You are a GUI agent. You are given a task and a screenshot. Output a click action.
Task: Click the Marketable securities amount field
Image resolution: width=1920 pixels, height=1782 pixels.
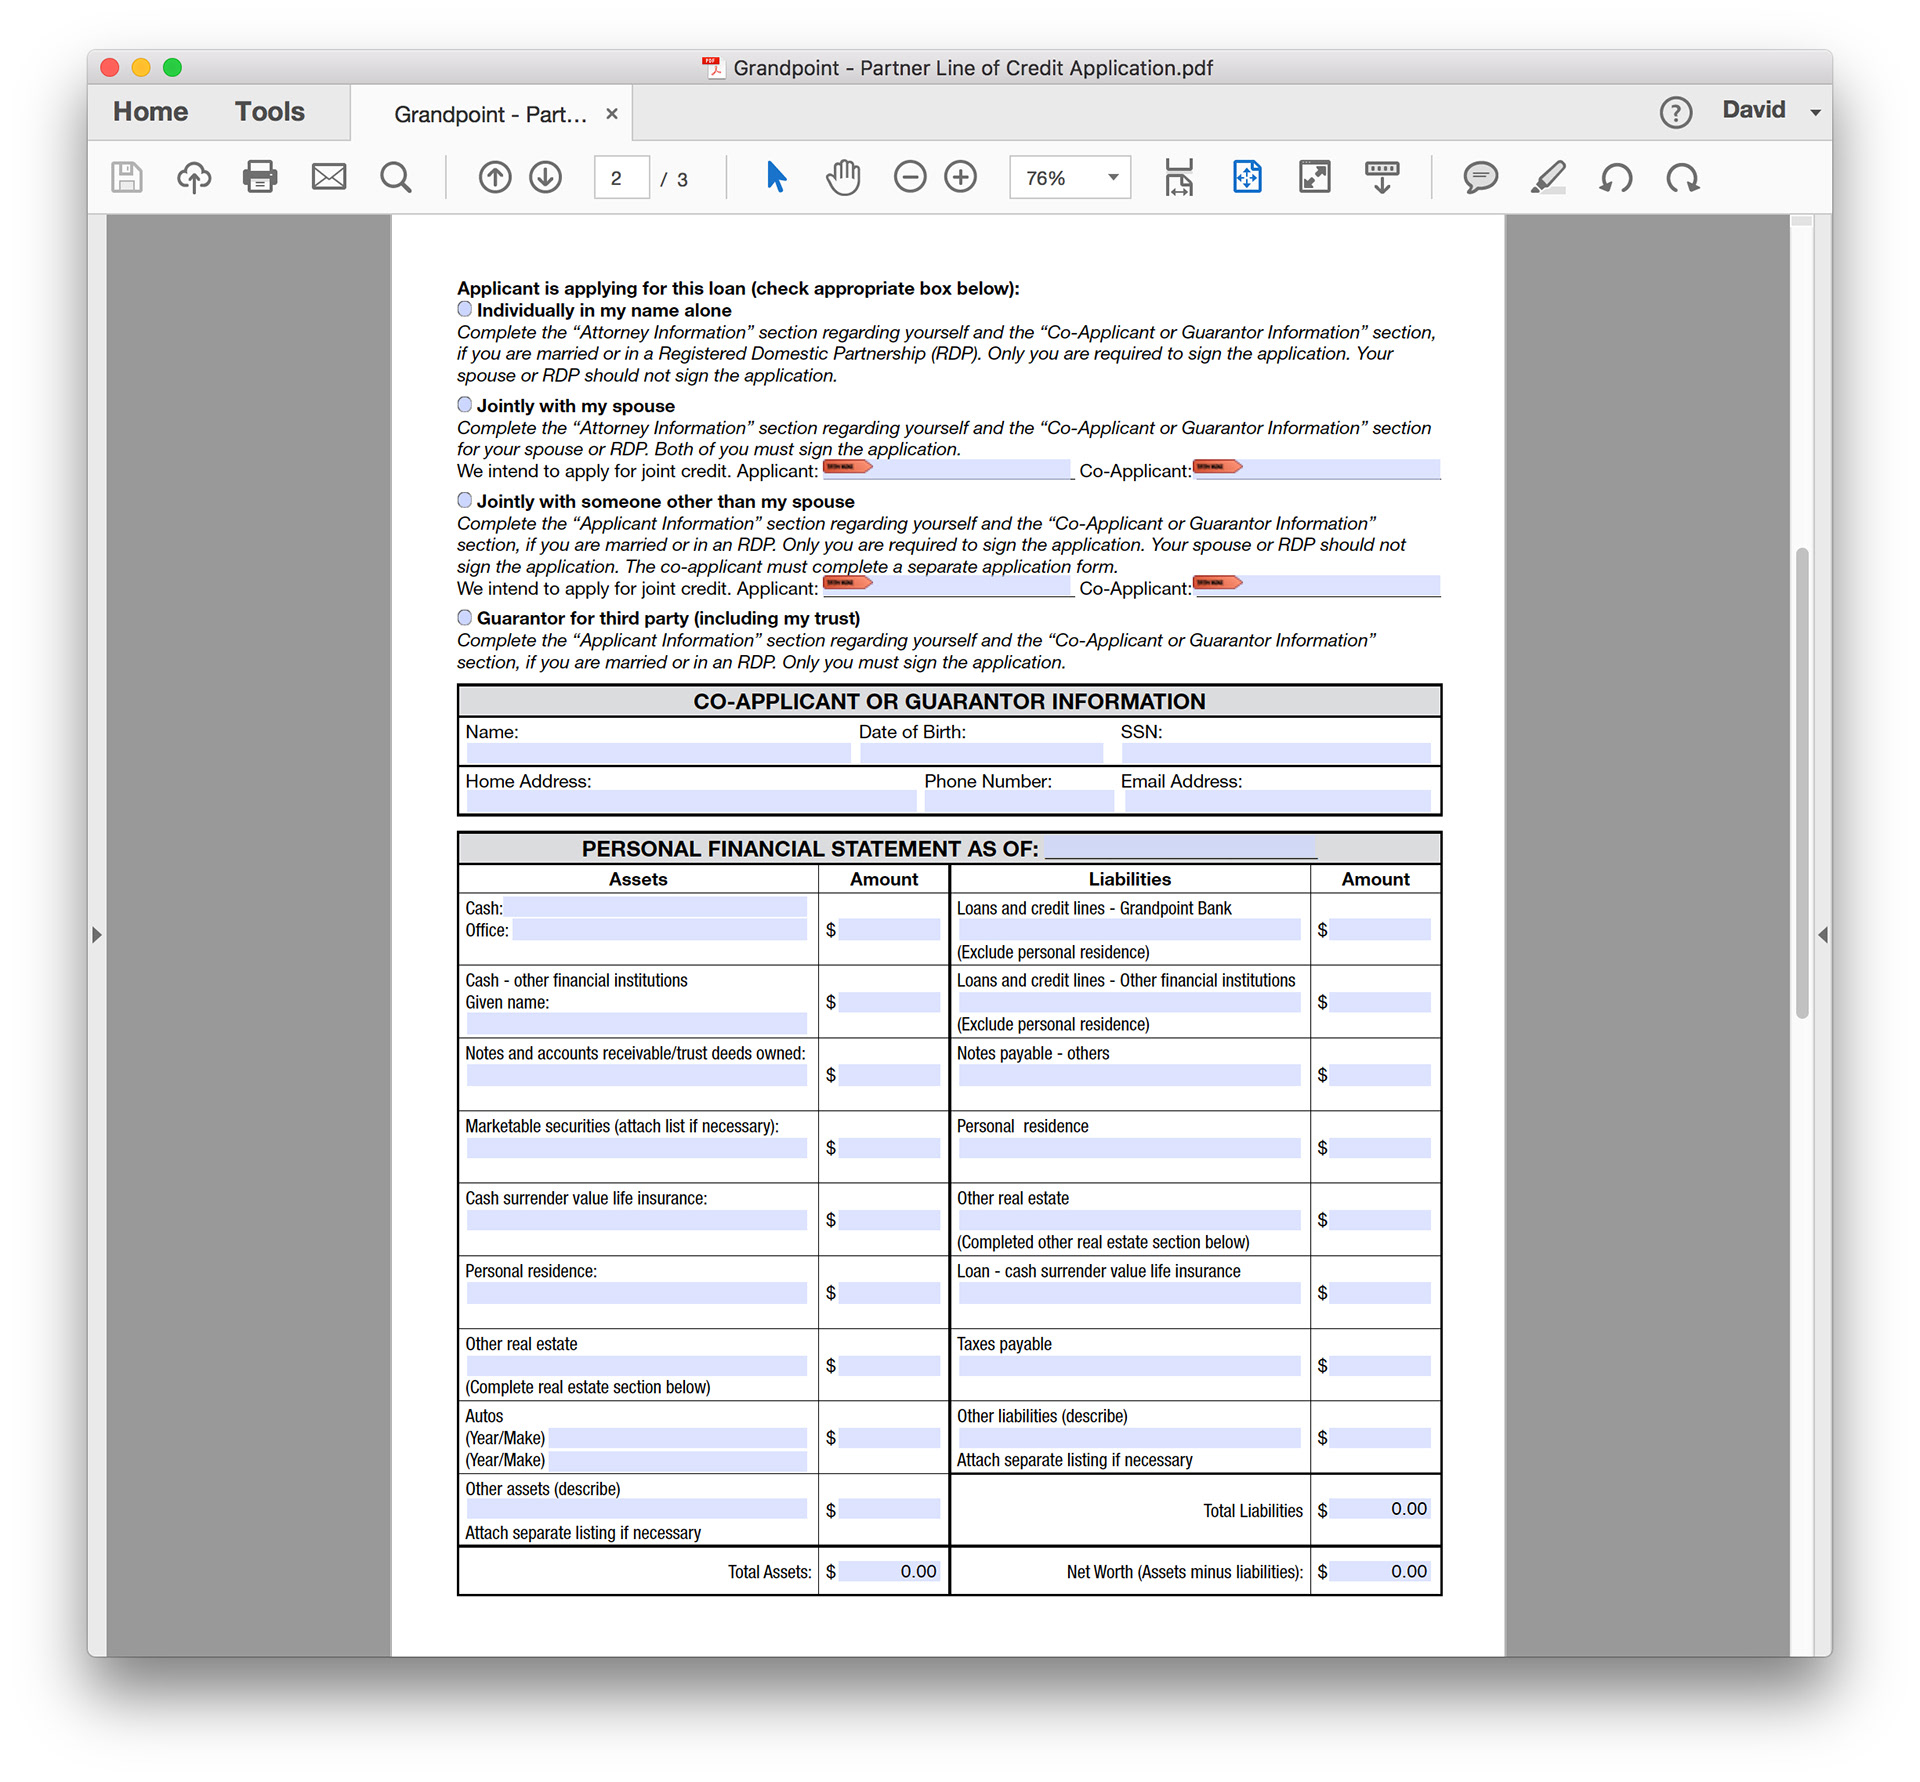pyautogui.click(x=889, y=1148)
